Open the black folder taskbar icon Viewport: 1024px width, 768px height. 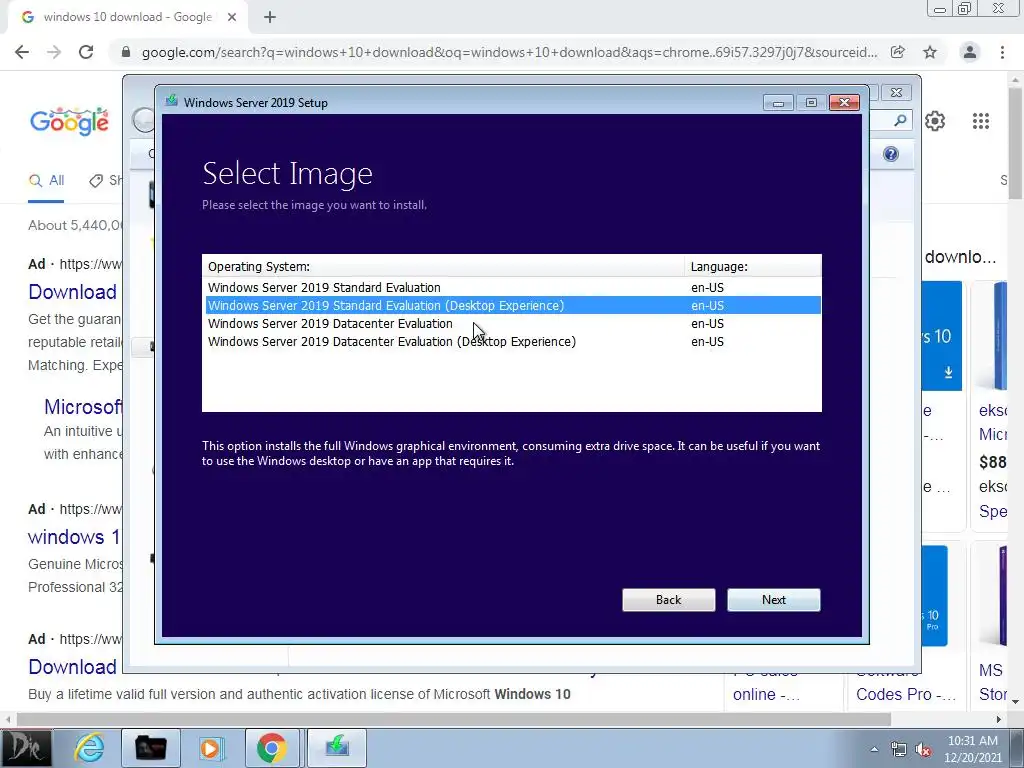150,748
